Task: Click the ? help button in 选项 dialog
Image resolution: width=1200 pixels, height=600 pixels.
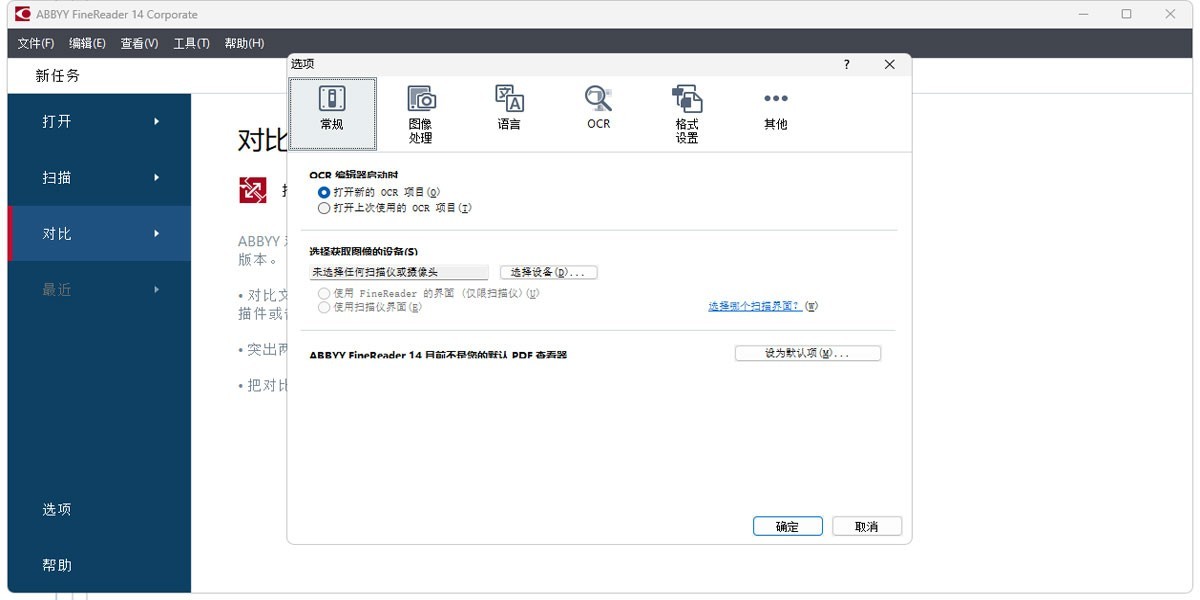Action: coord(847,64)
